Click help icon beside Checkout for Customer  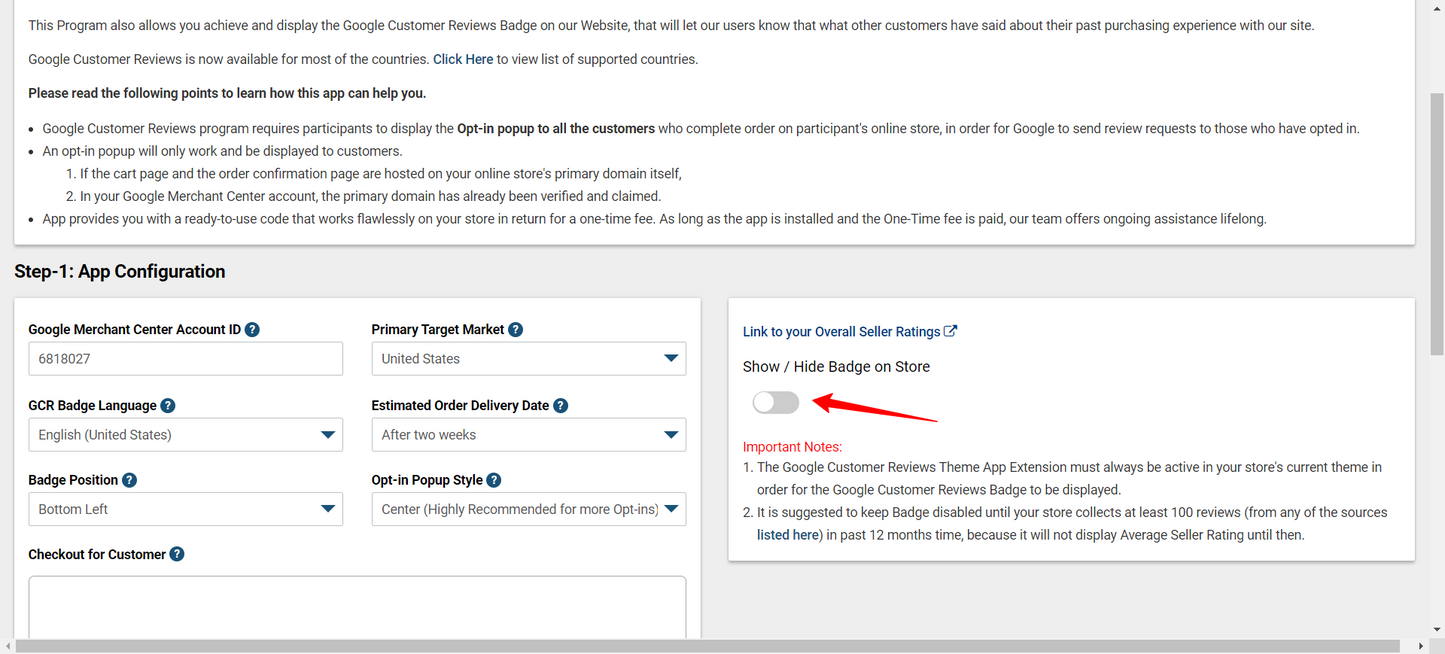coord(177,554)
